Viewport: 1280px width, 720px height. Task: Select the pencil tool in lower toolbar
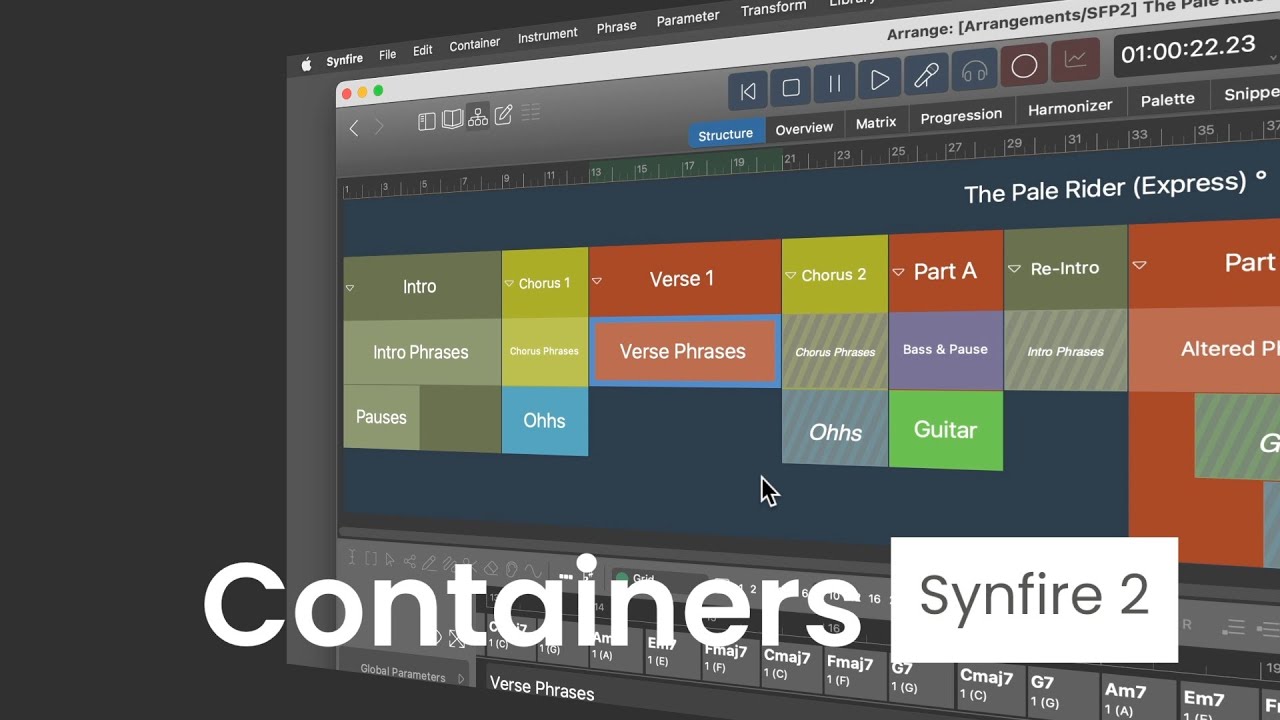pos(428,563)
